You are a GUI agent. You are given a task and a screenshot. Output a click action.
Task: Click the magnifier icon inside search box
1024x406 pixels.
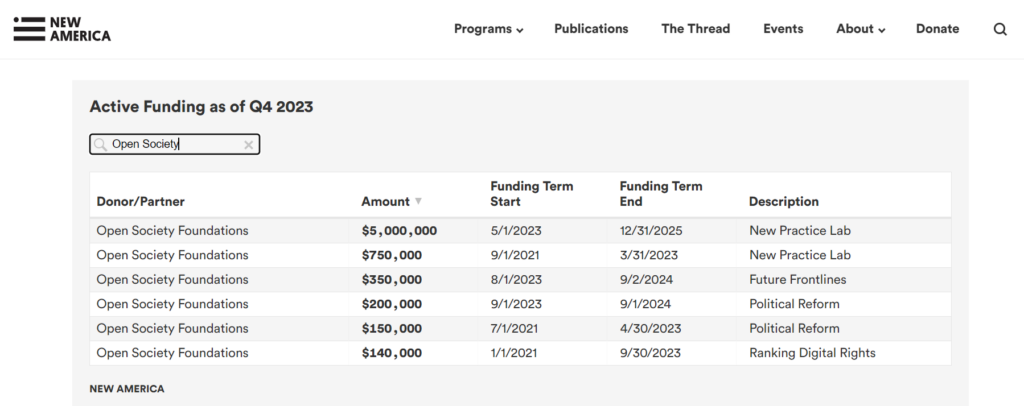[x=100, y=144]
